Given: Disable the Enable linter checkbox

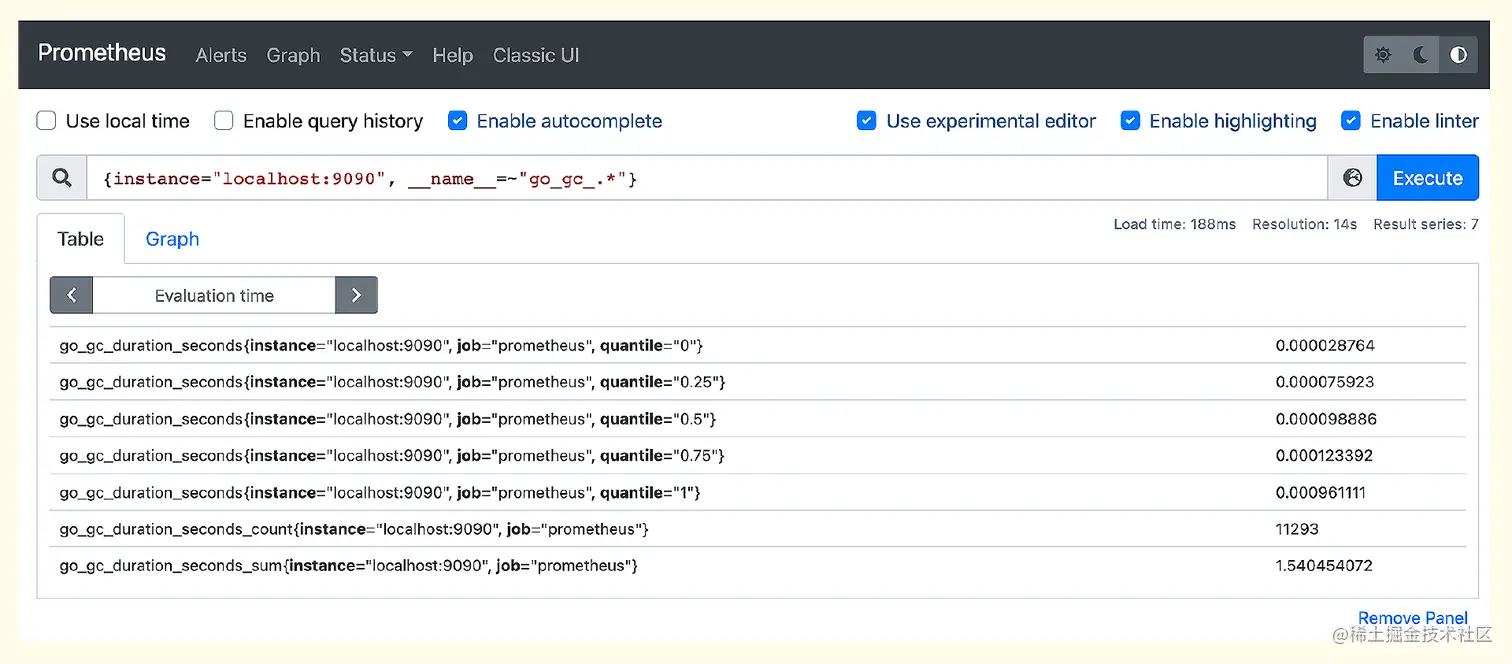Looking at the screenshot, I should pos(1351,121).
